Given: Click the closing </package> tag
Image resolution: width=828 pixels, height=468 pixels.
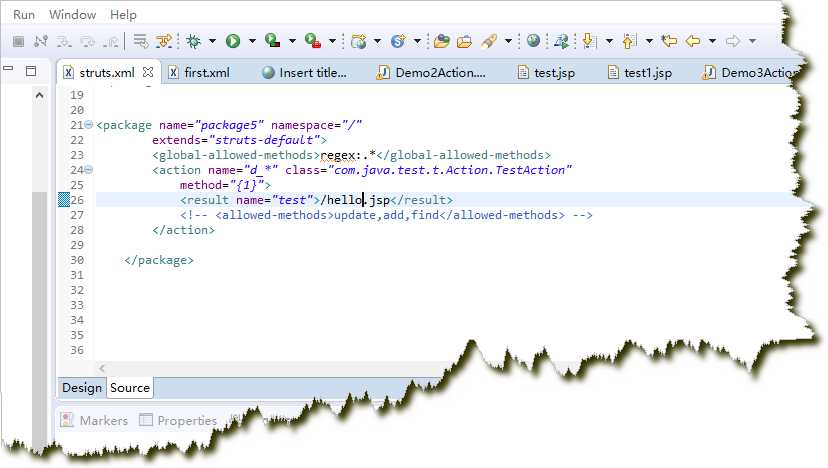Looking at the screenshot, I should 159,260.
